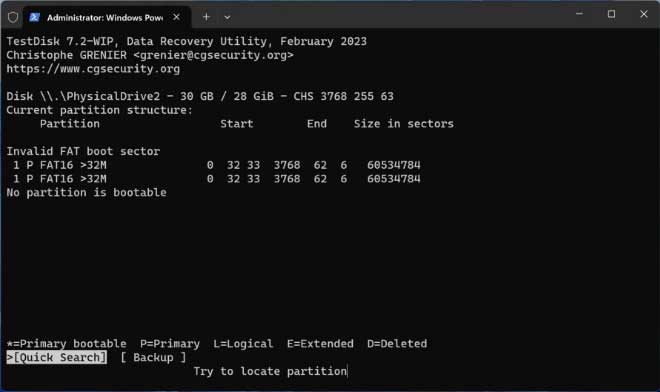660x392 pixels.
Task: Click the 'No partition is bootable' line
Action: [x=86, y=192]
